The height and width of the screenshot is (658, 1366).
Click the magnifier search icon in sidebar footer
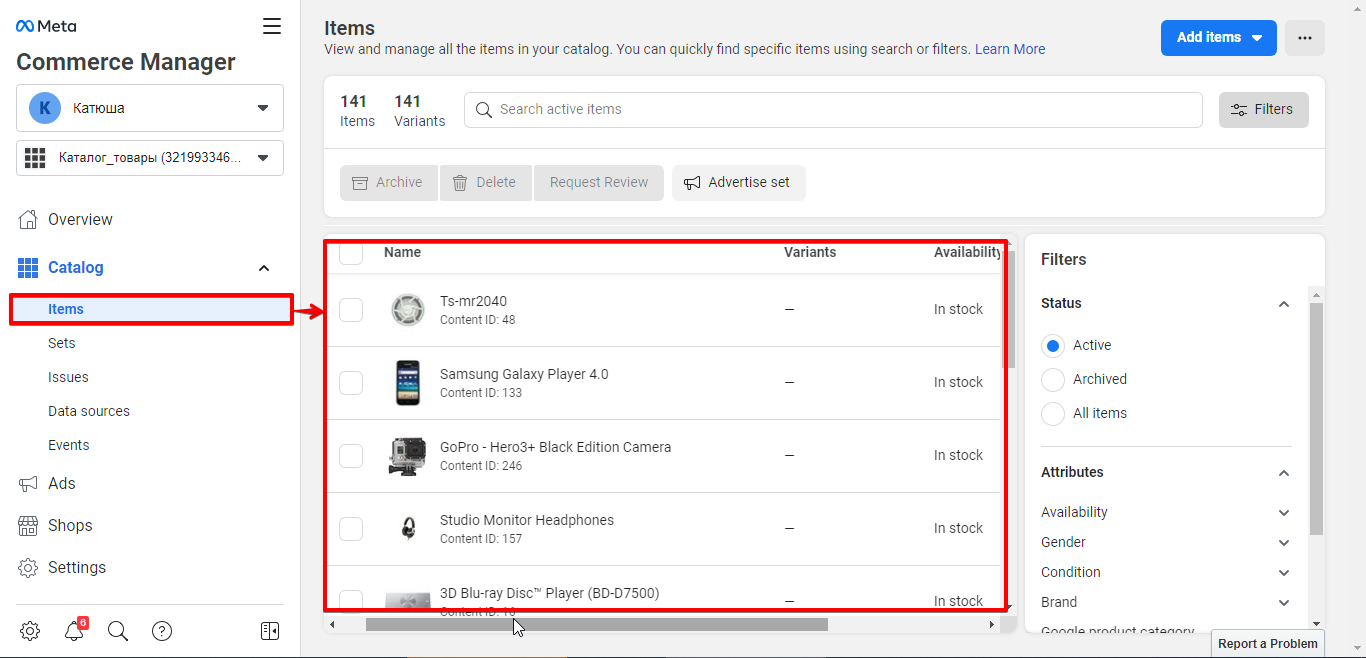(118, 631)
